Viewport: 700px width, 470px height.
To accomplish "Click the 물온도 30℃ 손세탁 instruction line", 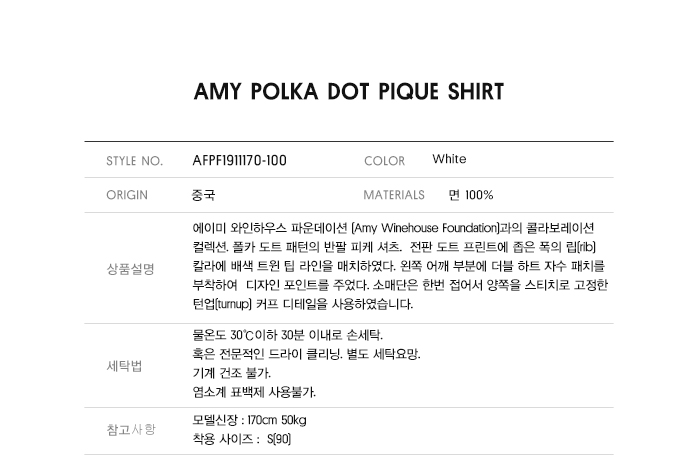I will [x=287, y=335].
